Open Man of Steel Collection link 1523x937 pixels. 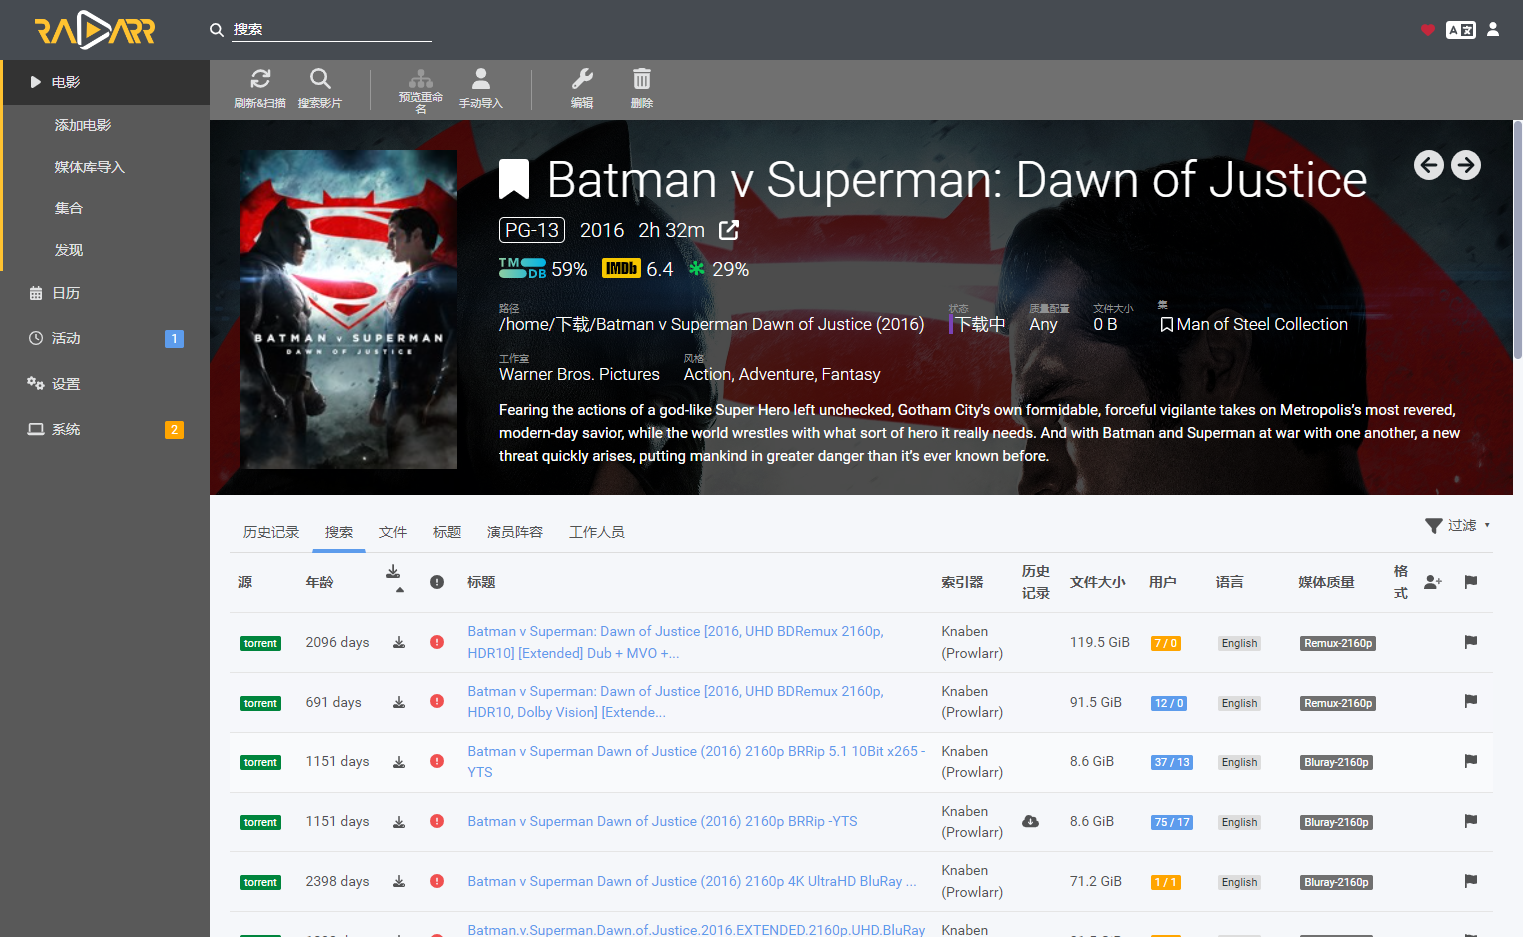coord(1262,324)
